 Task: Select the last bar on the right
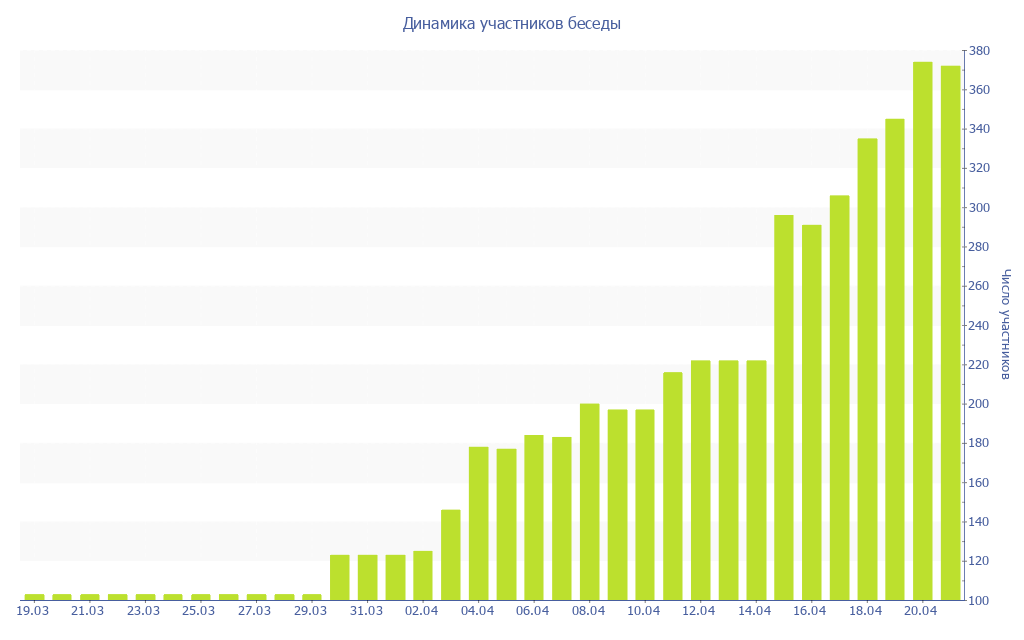click(x=950, y=333)
